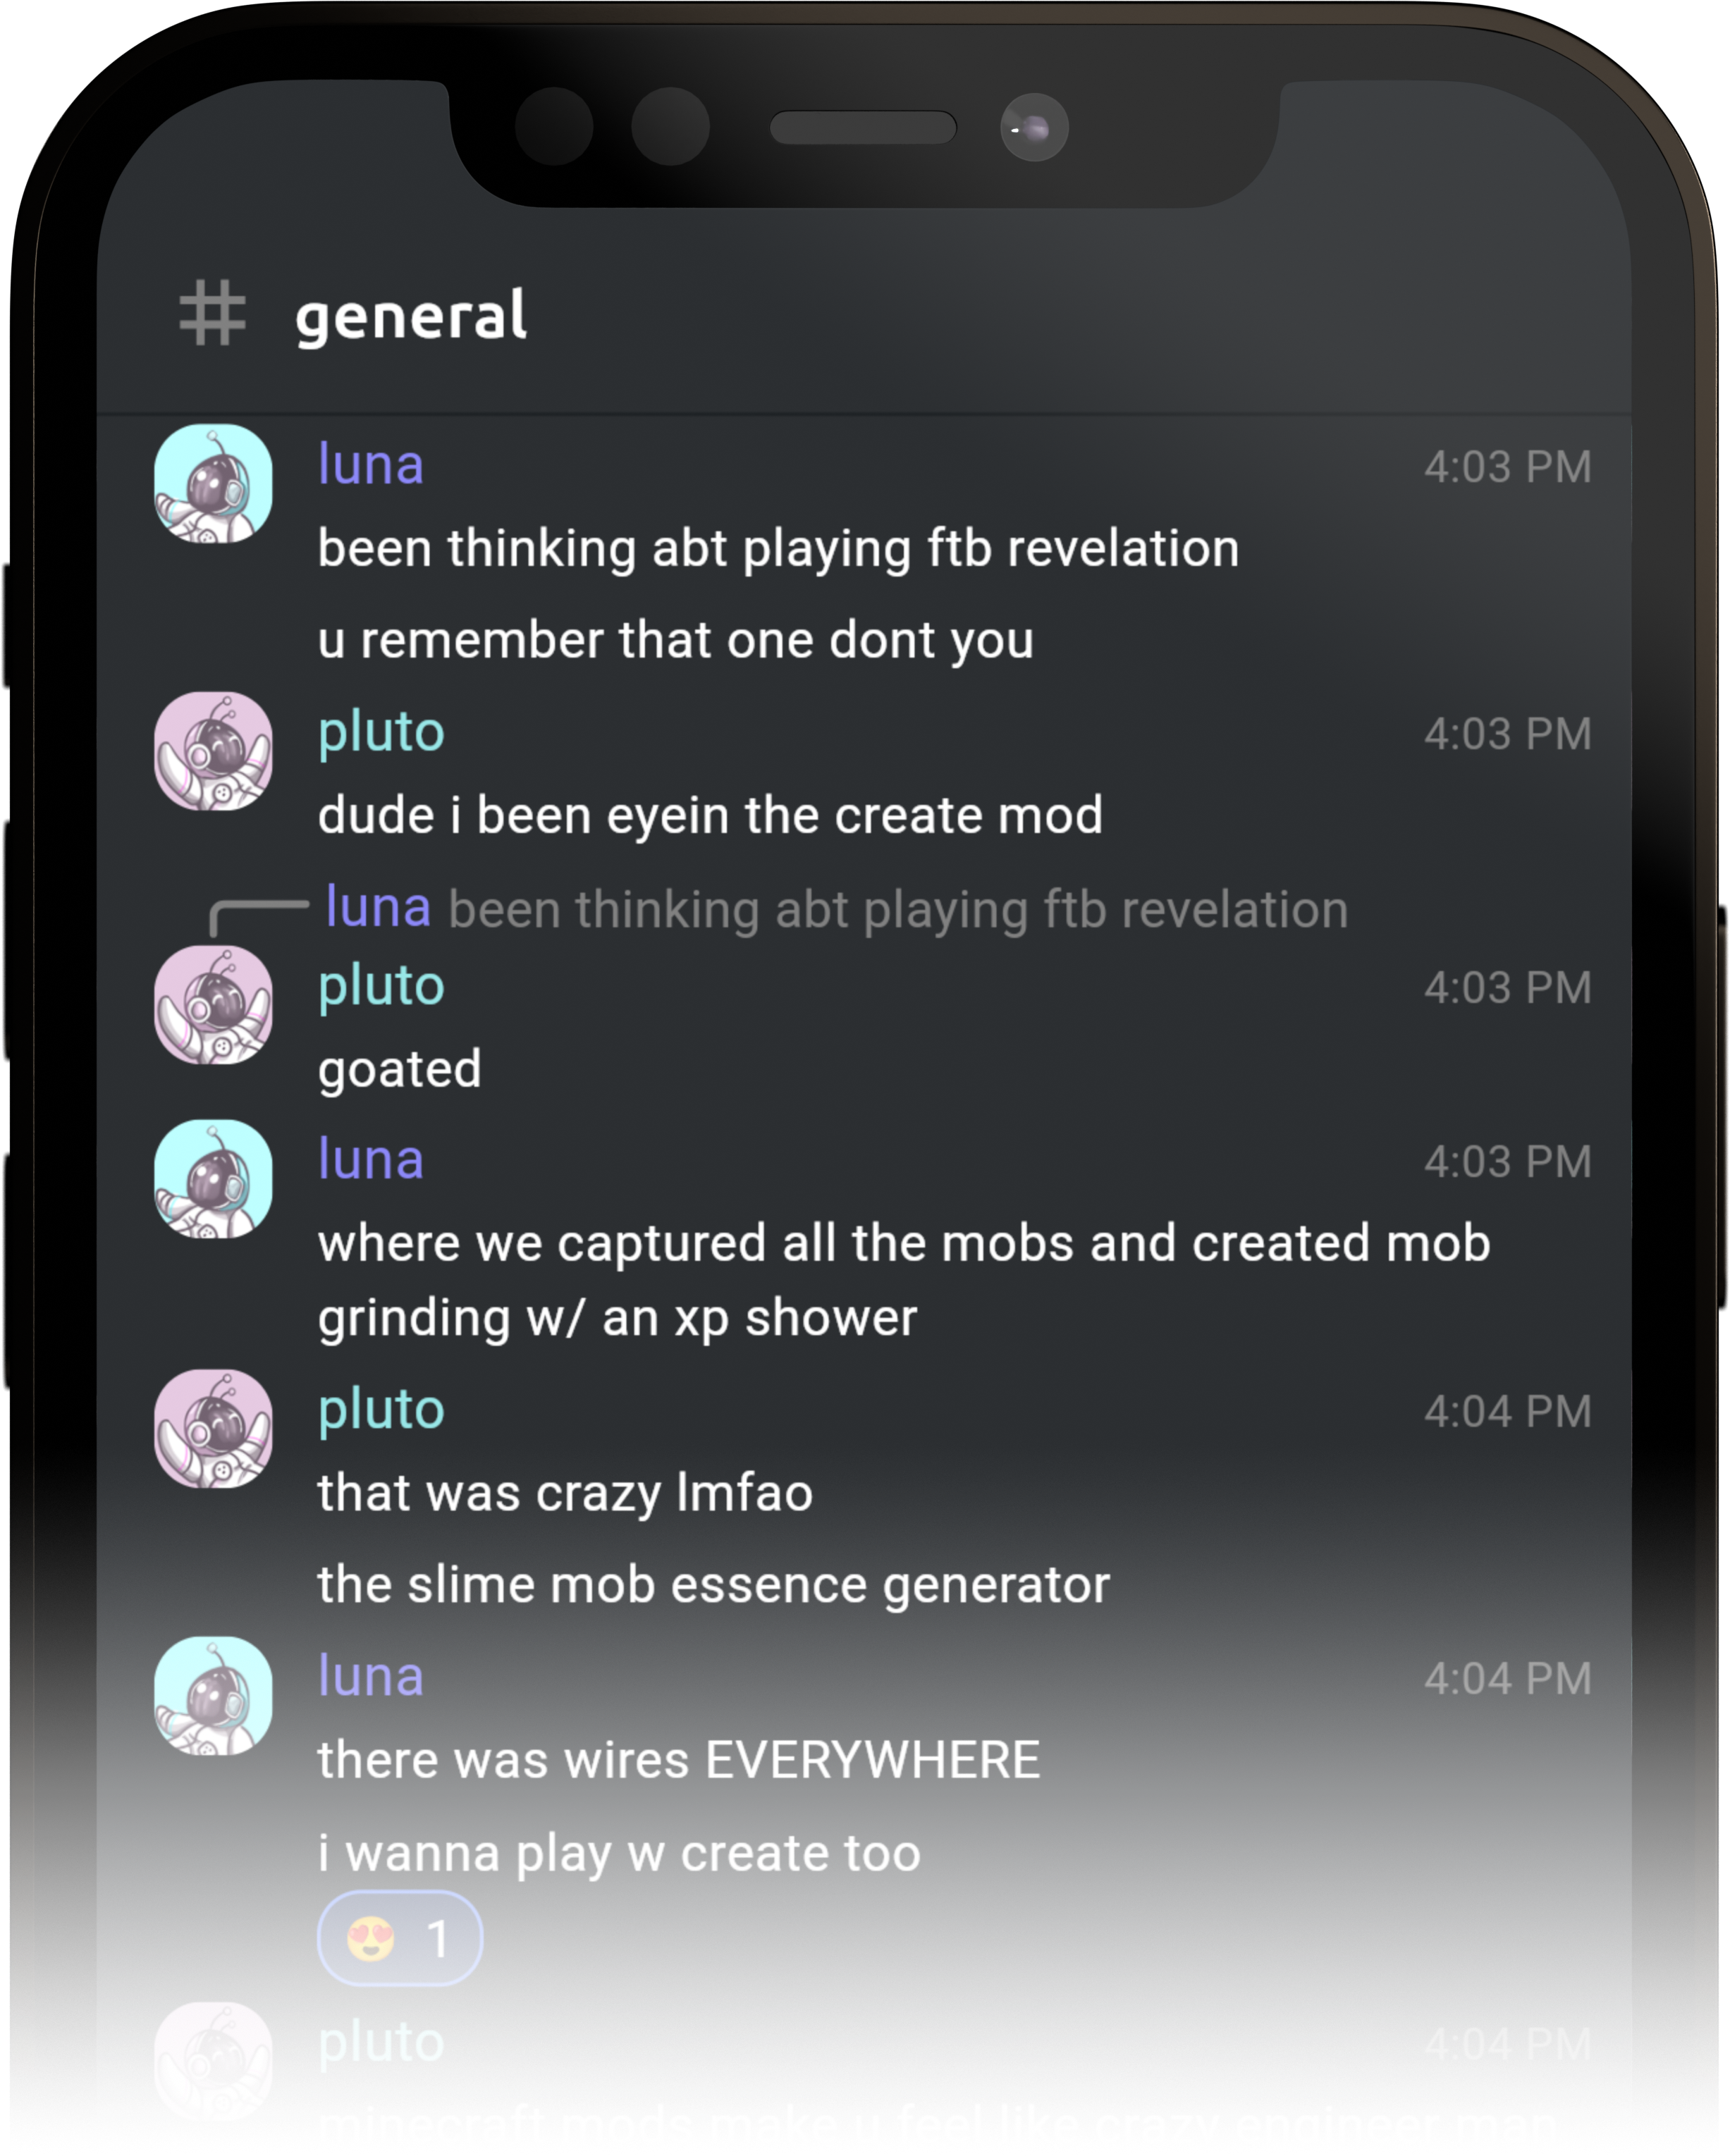Select the pluto username above the create mod message
The height and width of the screenshot is (2156, 1730).
click(381, 732)
